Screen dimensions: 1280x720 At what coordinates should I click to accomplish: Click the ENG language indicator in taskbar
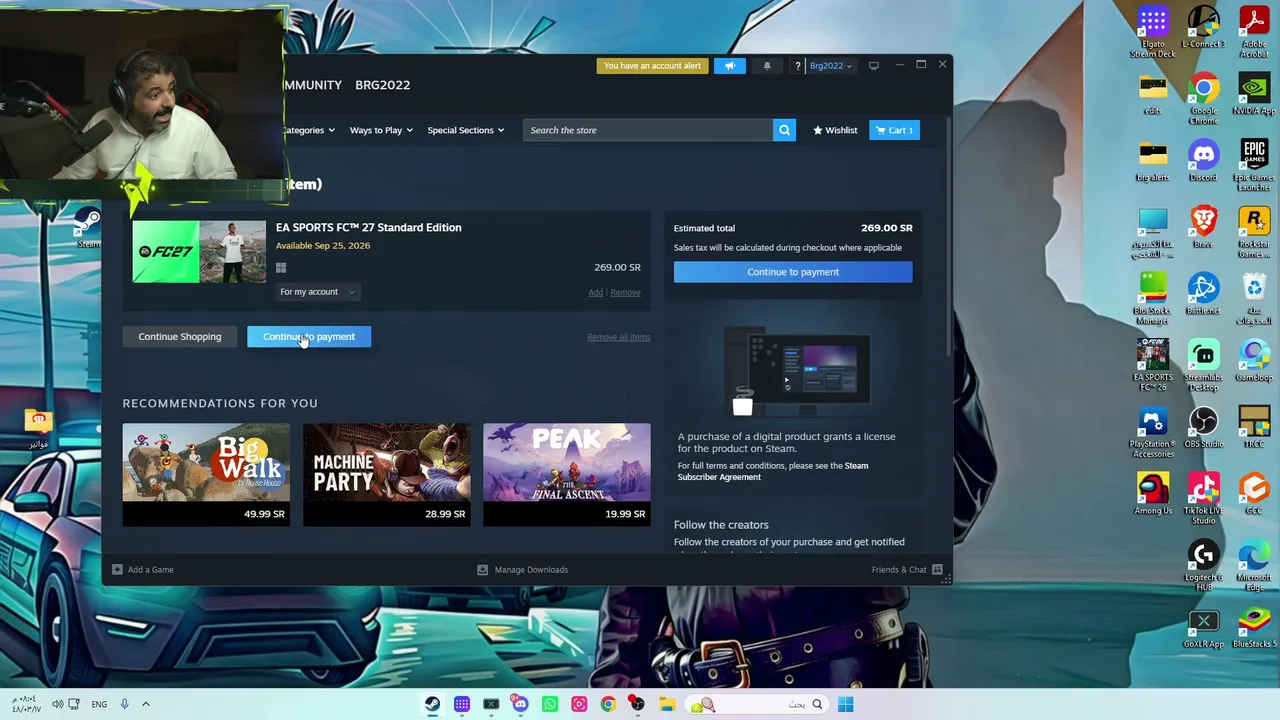point(99,704)
